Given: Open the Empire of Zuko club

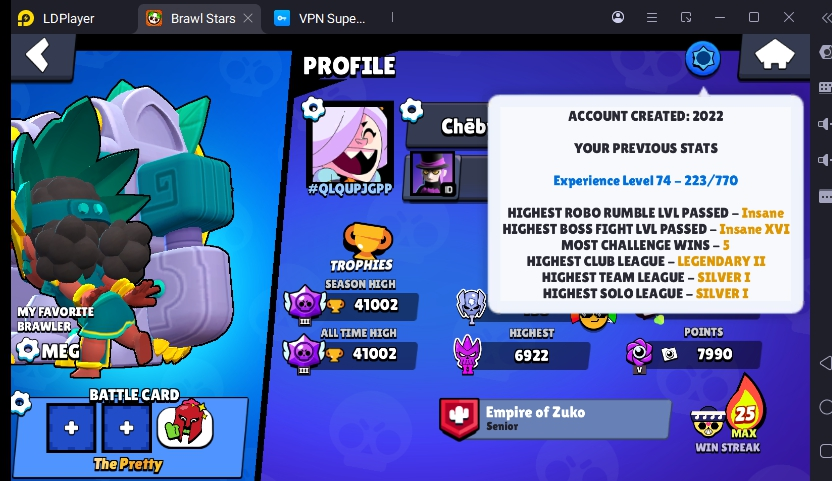Looking at the screenshot, I should (554, 418).
